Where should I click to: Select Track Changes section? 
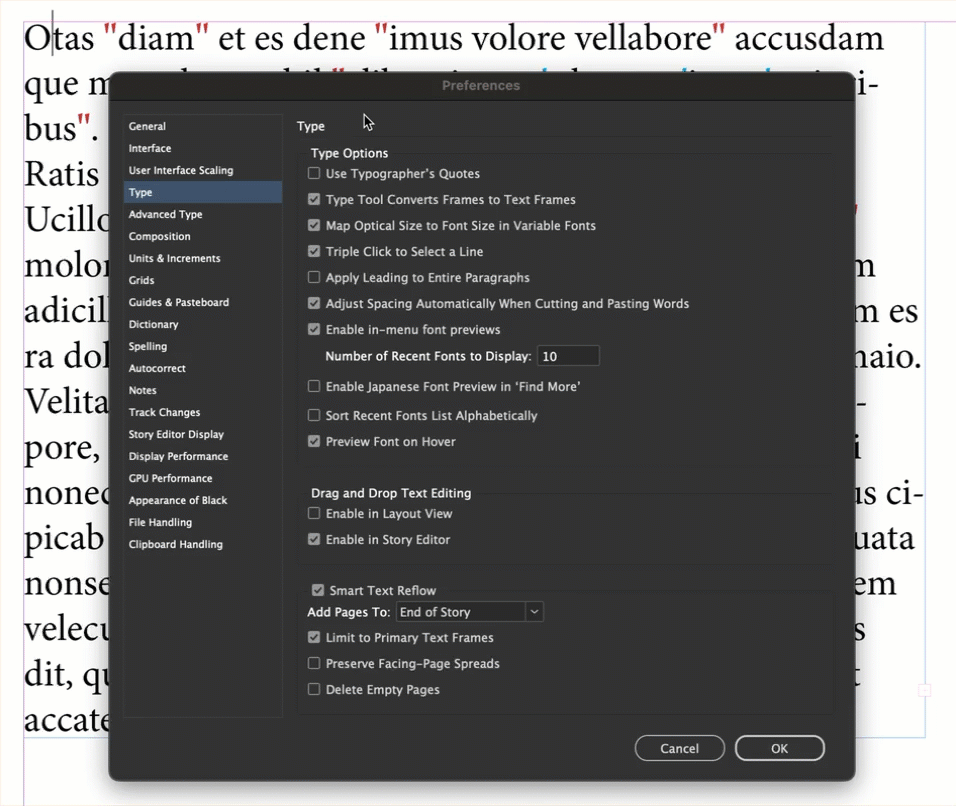202,412
